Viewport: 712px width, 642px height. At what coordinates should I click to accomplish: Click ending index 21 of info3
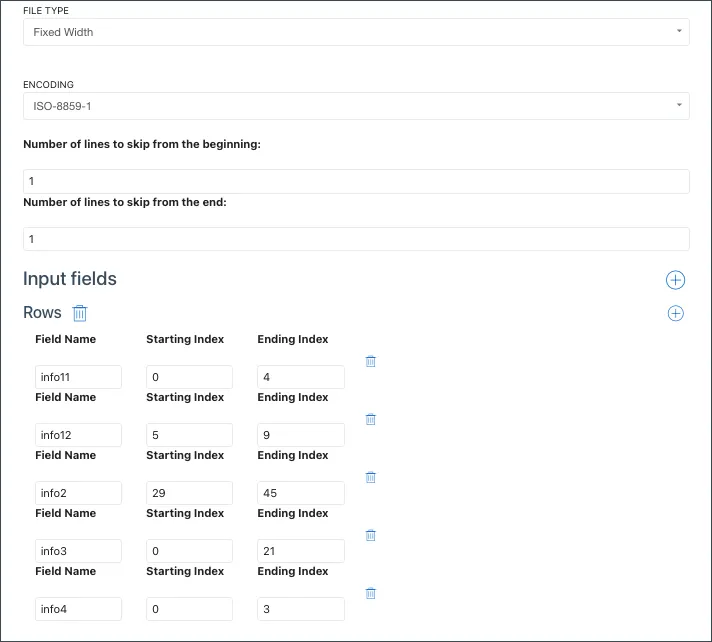[x=301, y=551]
